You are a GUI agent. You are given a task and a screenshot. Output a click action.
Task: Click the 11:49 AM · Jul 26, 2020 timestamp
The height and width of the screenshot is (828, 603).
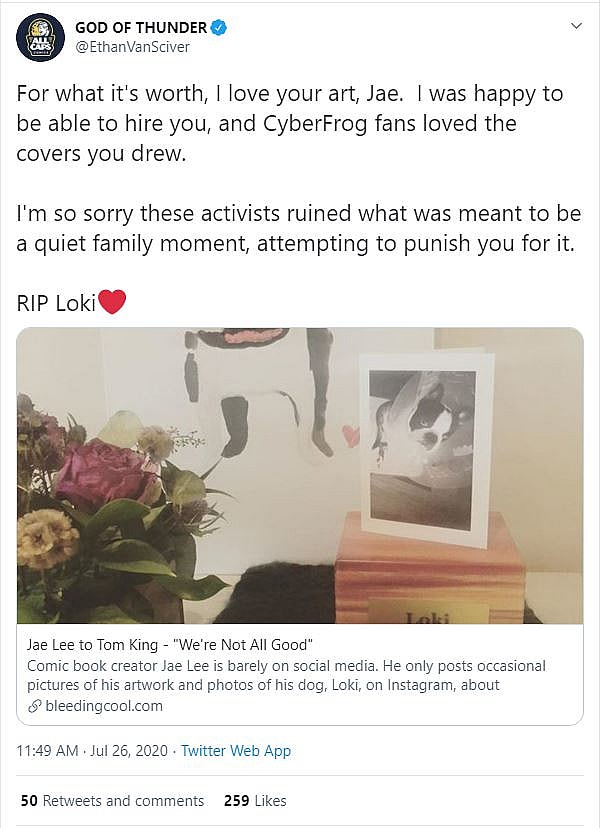pos(92,751)
